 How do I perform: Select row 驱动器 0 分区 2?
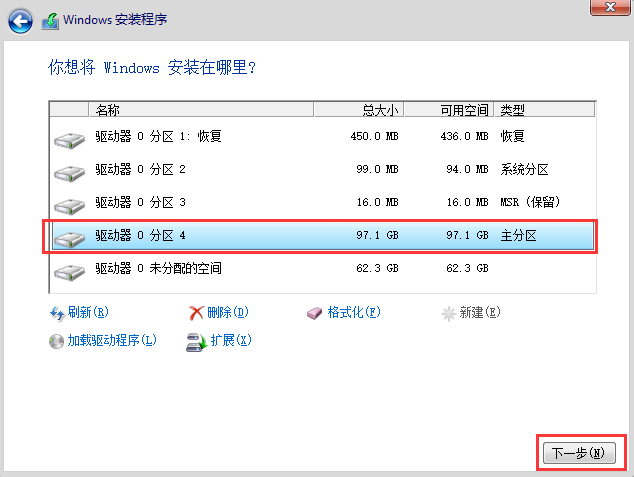pos(323,169)
